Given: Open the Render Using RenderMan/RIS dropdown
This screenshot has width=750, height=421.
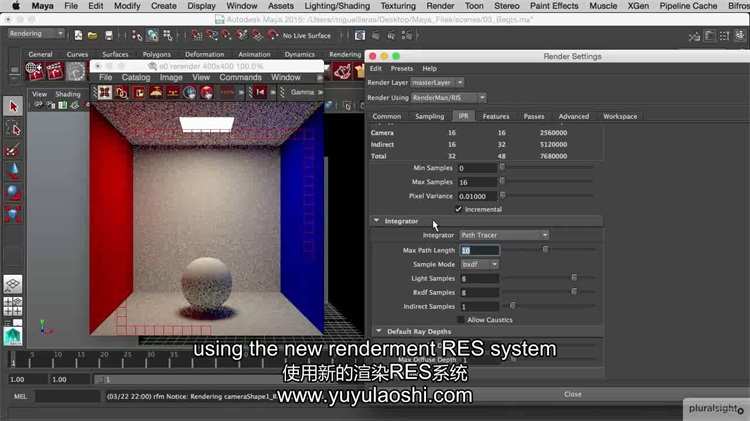Looking at the screenshot, I should (x=448, y=98).
